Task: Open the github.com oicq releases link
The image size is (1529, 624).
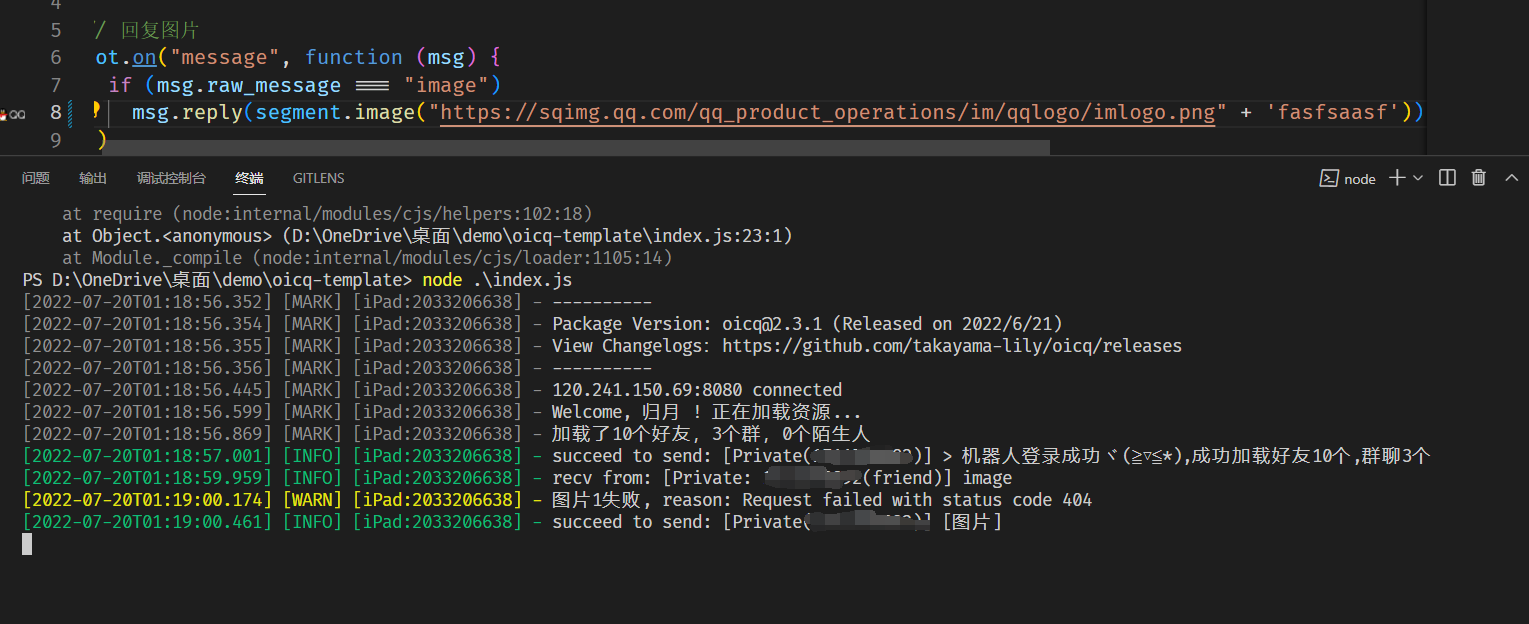Action: click(x=952, y=346)
